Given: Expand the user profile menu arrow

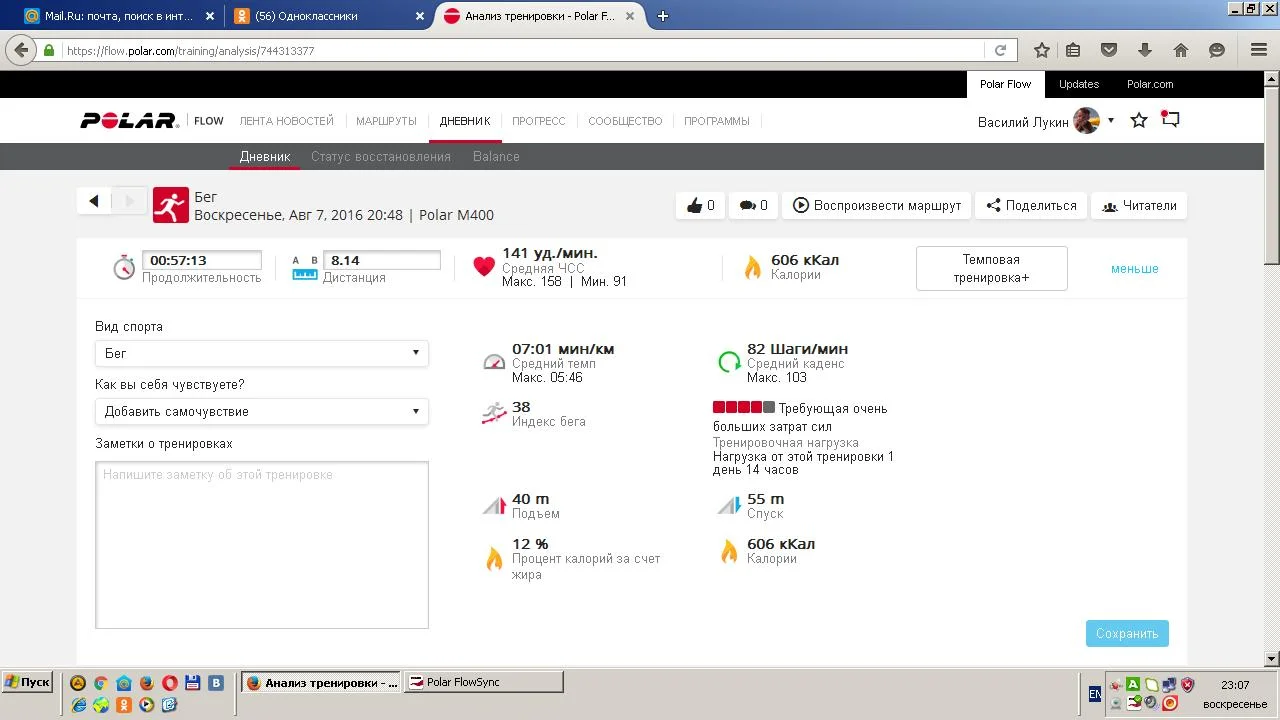Looking at the screenshot, I should tap(1111, 121).
